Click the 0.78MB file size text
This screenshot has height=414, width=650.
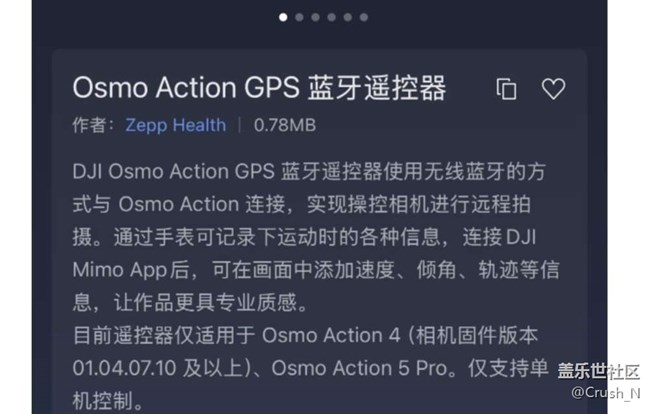click(285, 125)
